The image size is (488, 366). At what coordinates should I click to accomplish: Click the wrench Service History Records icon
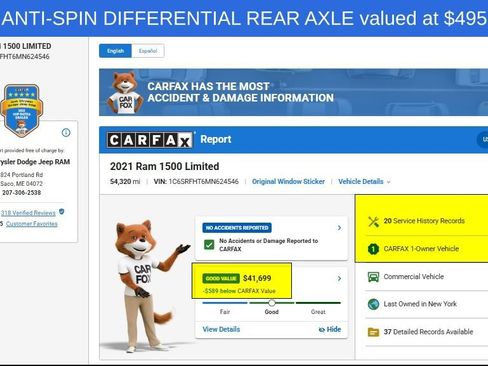tap(373, 221)
